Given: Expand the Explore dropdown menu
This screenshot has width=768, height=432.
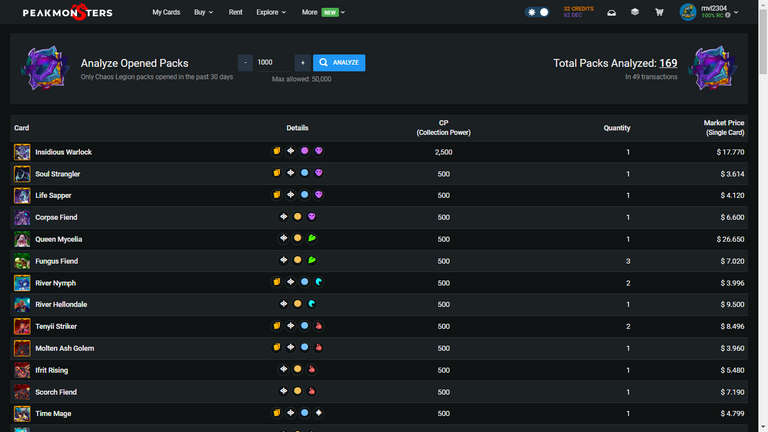Looking at the screenshot, I should 271,12.
